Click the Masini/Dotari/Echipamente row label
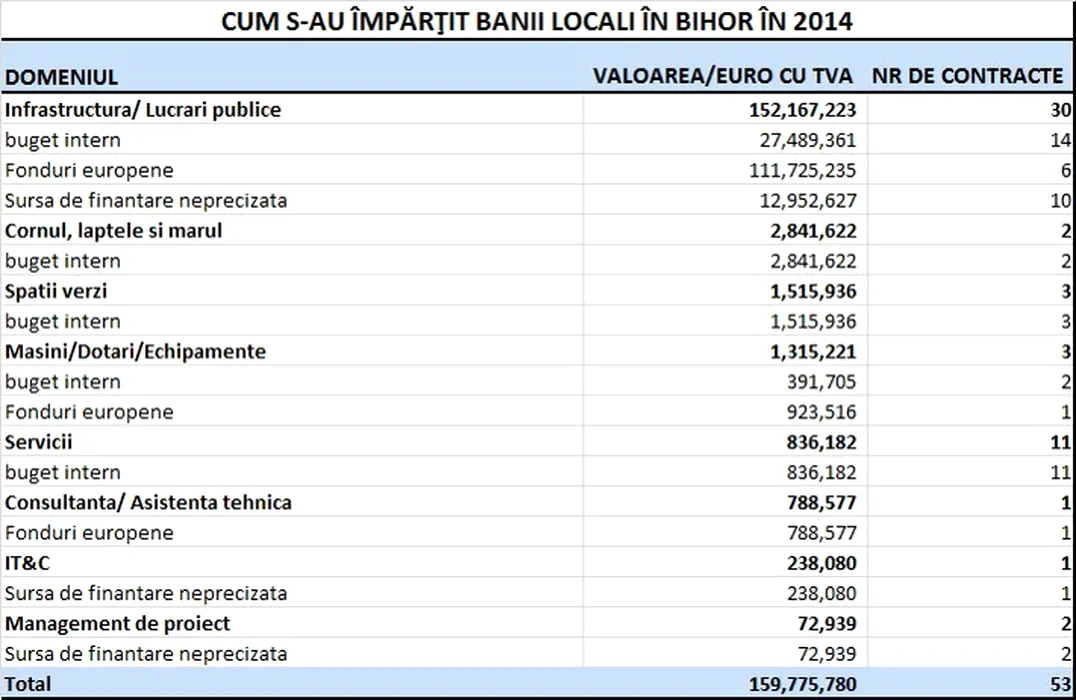 point(135,352)
